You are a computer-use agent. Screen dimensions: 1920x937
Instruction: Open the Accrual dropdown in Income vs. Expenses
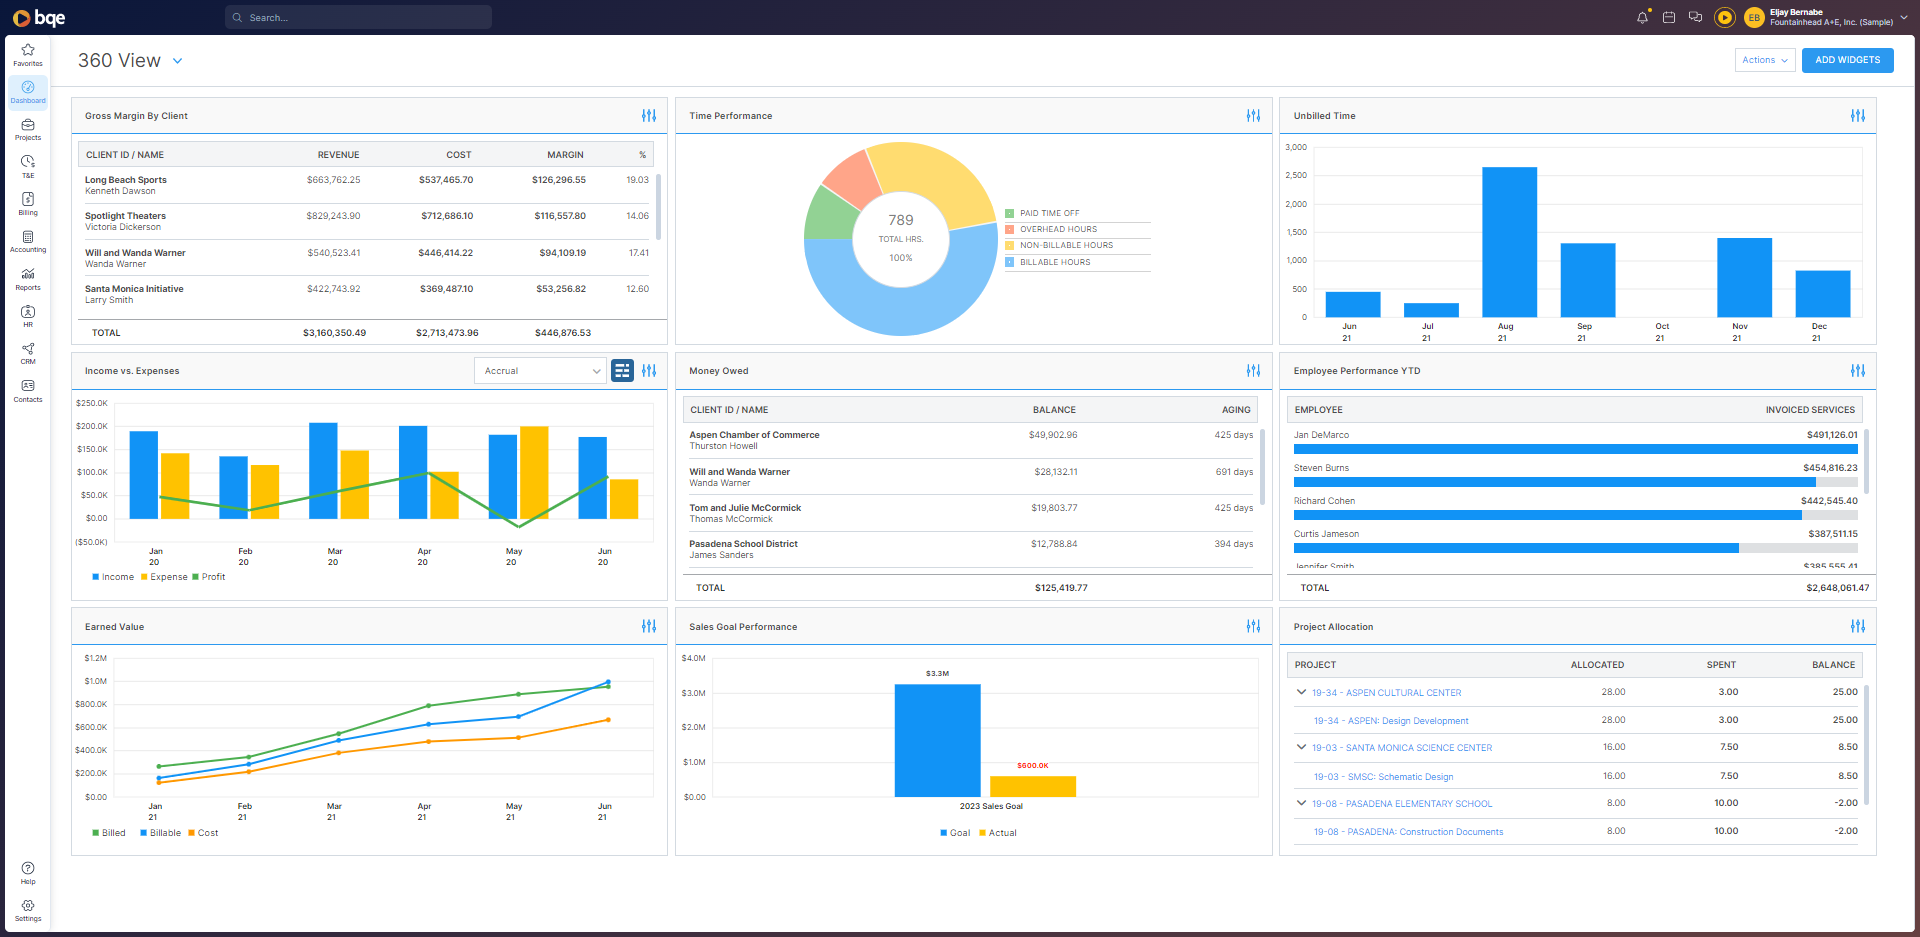coord(540,370)
